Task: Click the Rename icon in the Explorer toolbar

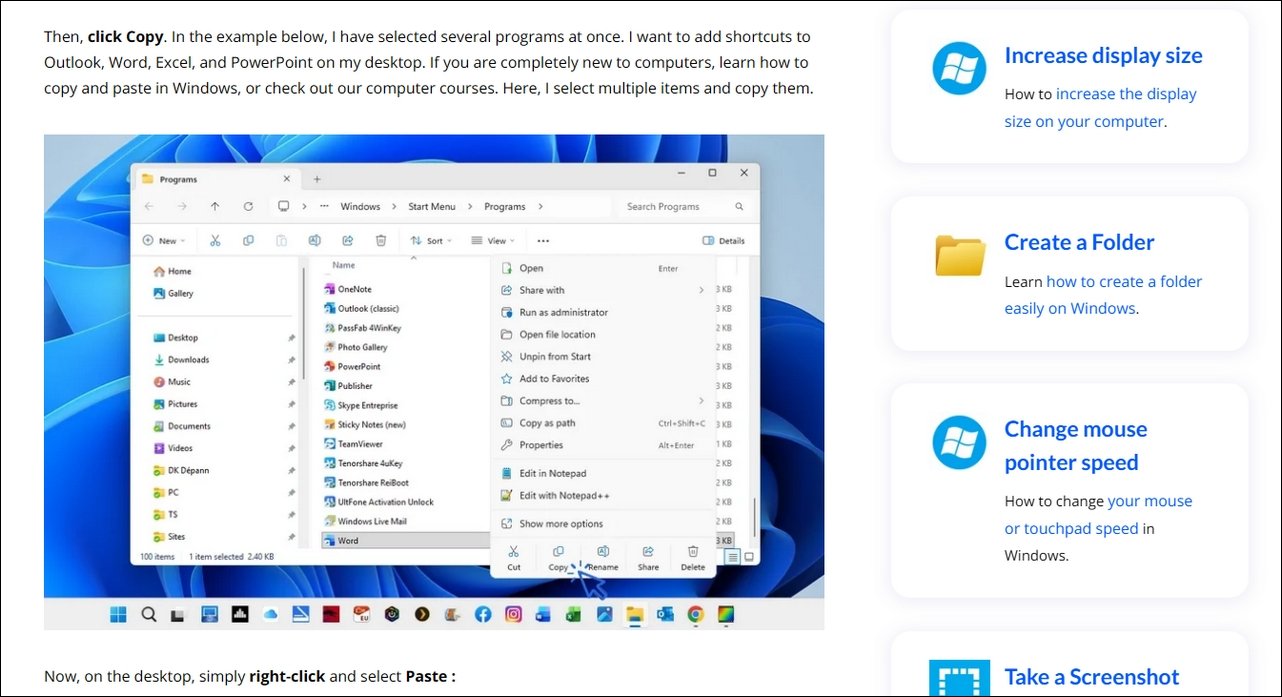Action: (x=314, y=240)
